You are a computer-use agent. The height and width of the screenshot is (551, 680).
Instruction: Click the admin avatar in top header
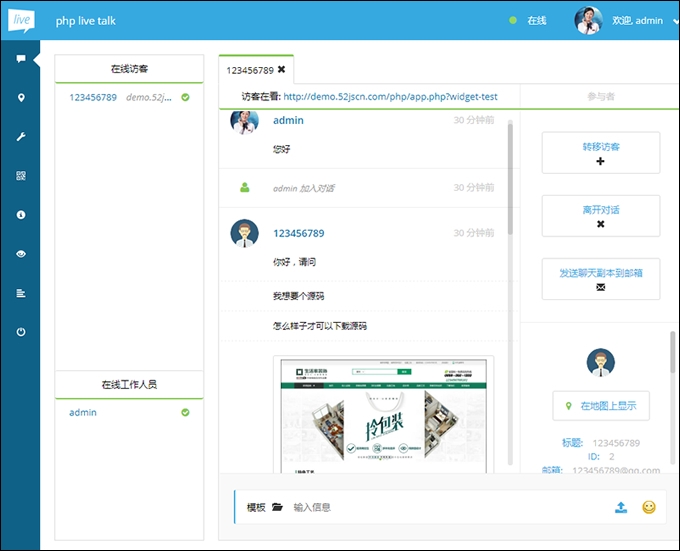coord(588,20)
